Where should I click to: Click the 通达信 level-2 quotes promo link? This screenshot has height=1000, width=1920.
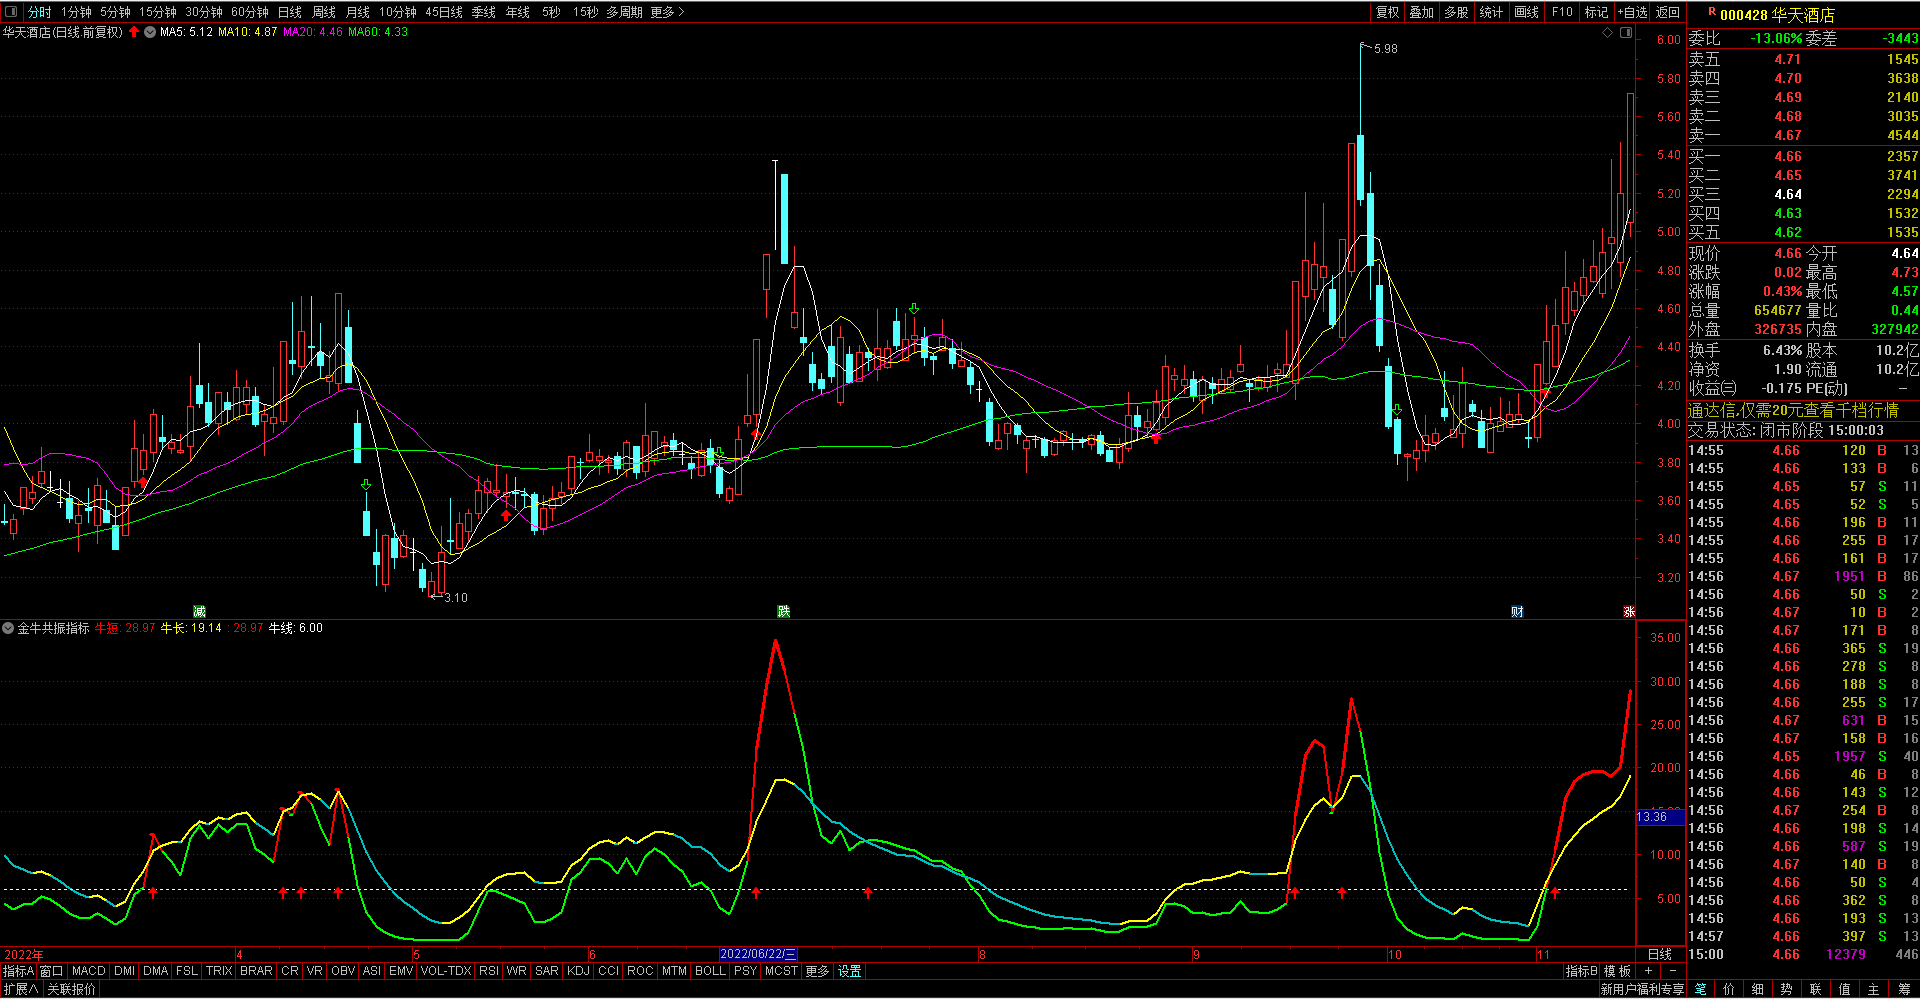[1793, 410]
